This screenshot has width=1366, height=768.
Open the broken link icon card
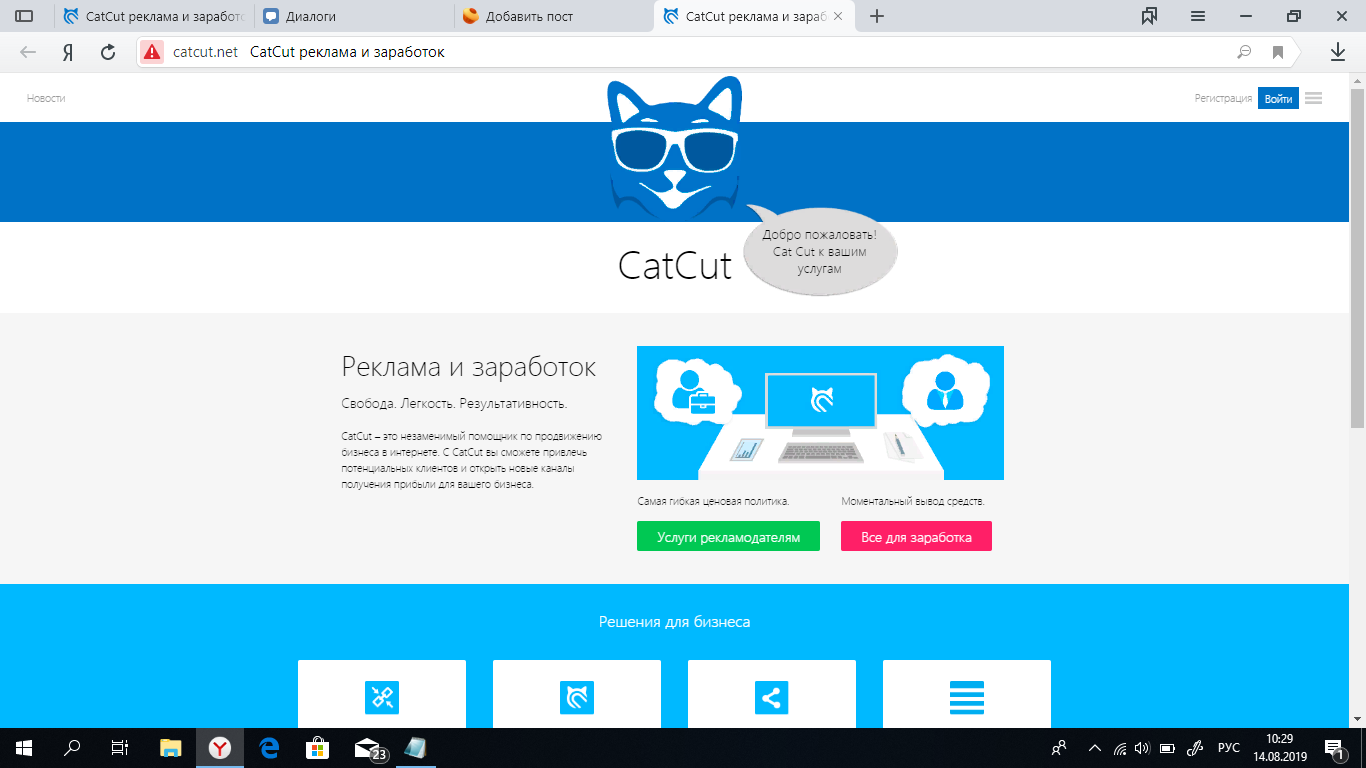[x=382, y=694]
